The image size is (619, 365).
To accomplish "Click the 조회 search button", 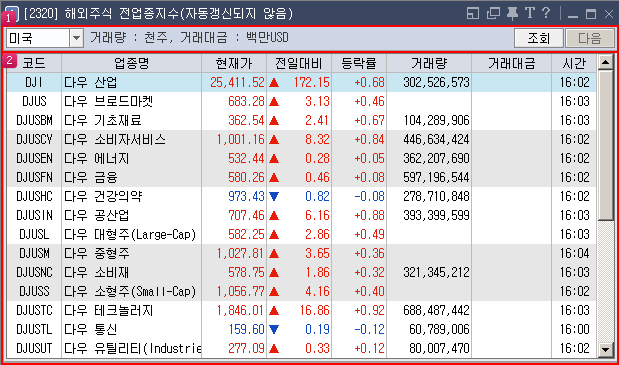I will 538,38.
